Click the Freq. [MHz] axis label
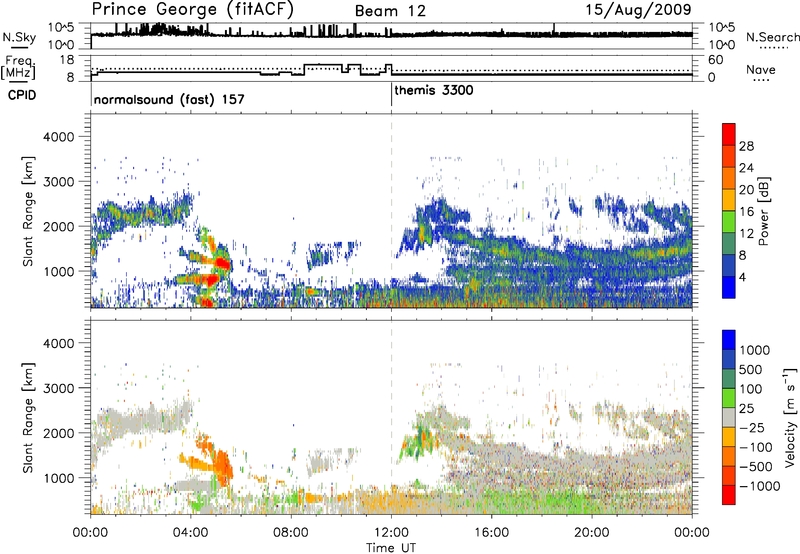The width and height of the screenshot is (800, 554). click(19, 68)
